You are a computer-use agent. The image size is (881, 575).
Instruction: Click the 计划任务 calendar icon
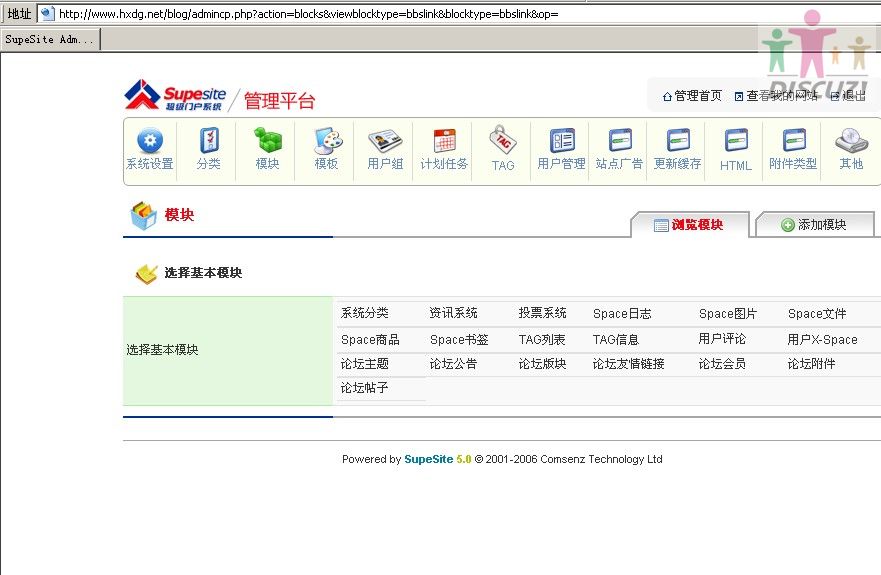point(444,141)
